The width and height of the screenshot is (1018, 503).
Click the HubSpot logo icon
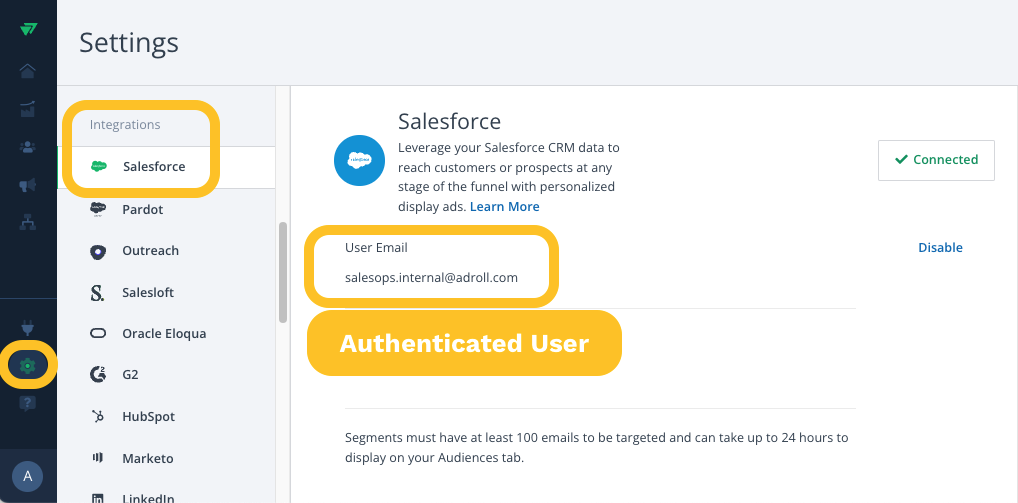click(x=98, y=417)
